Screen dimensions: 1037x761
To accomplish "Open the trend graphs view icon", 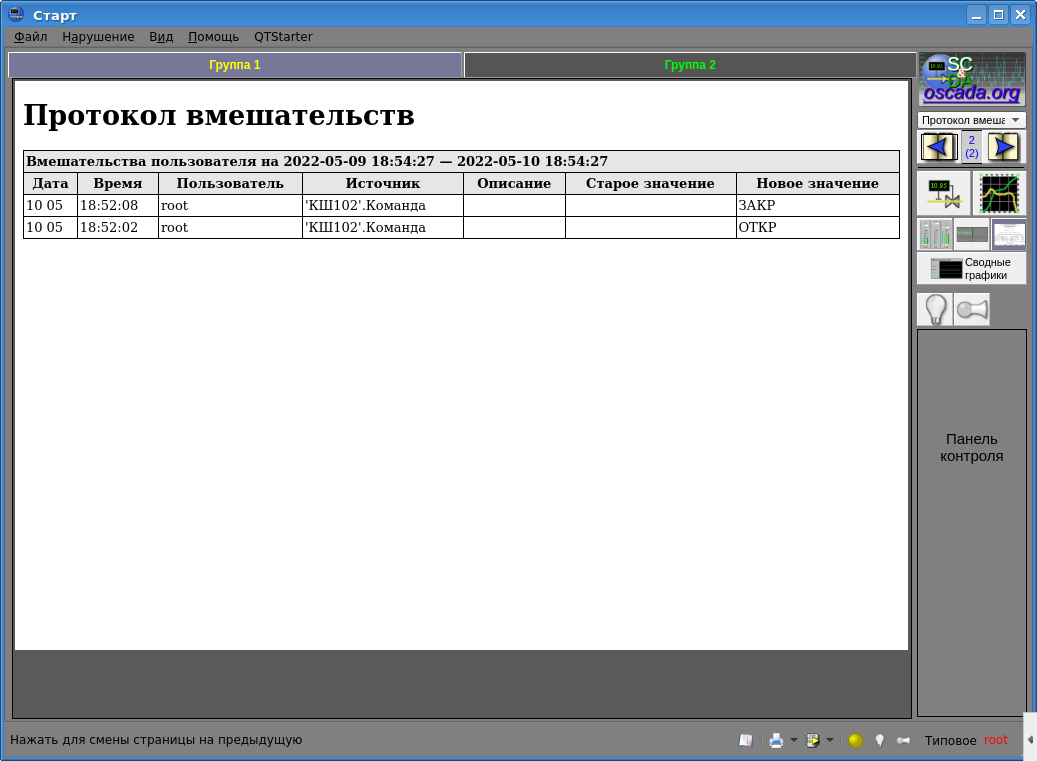I will point(999,193).
